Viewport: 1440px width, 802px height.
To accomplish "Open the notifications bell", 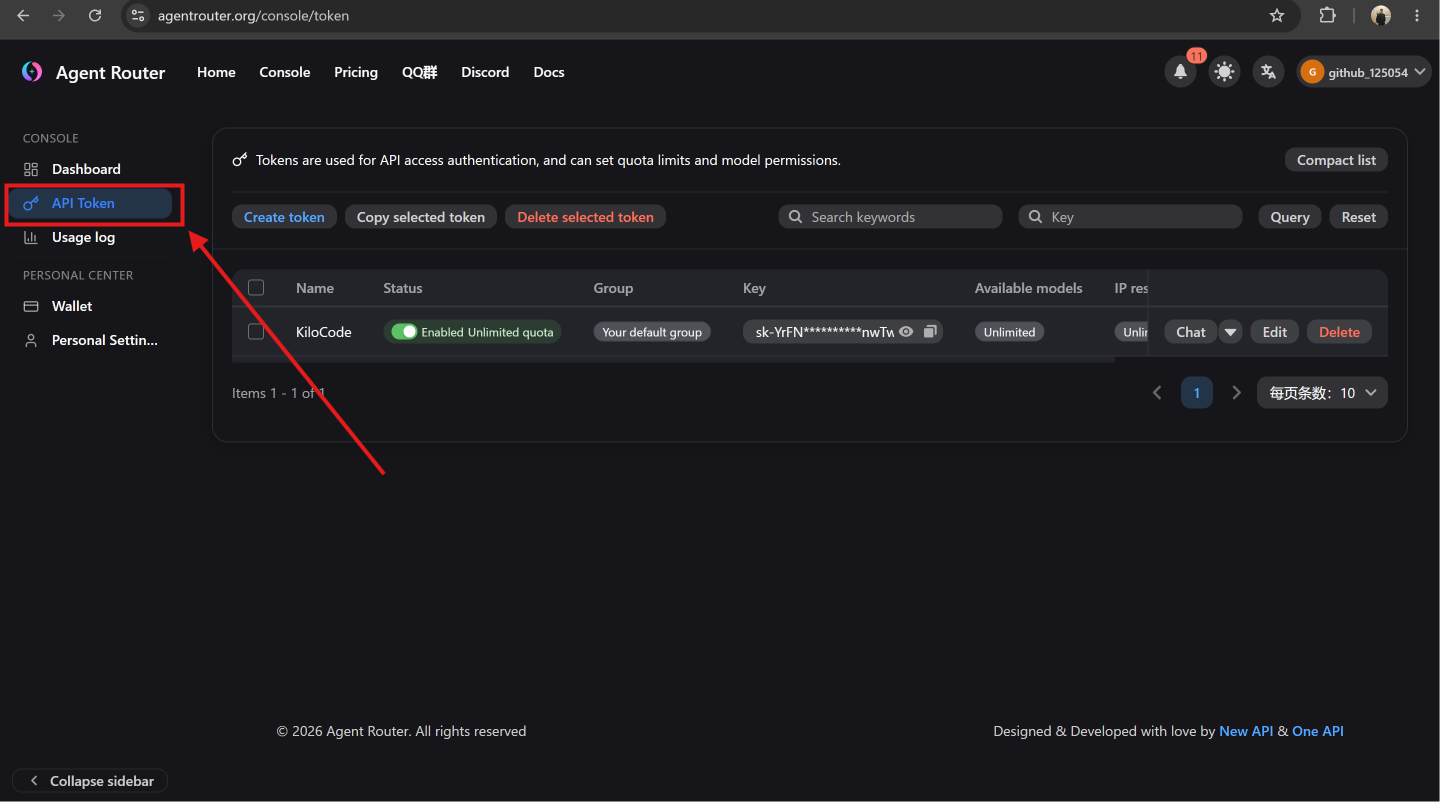I will [x=1180, y=72].
